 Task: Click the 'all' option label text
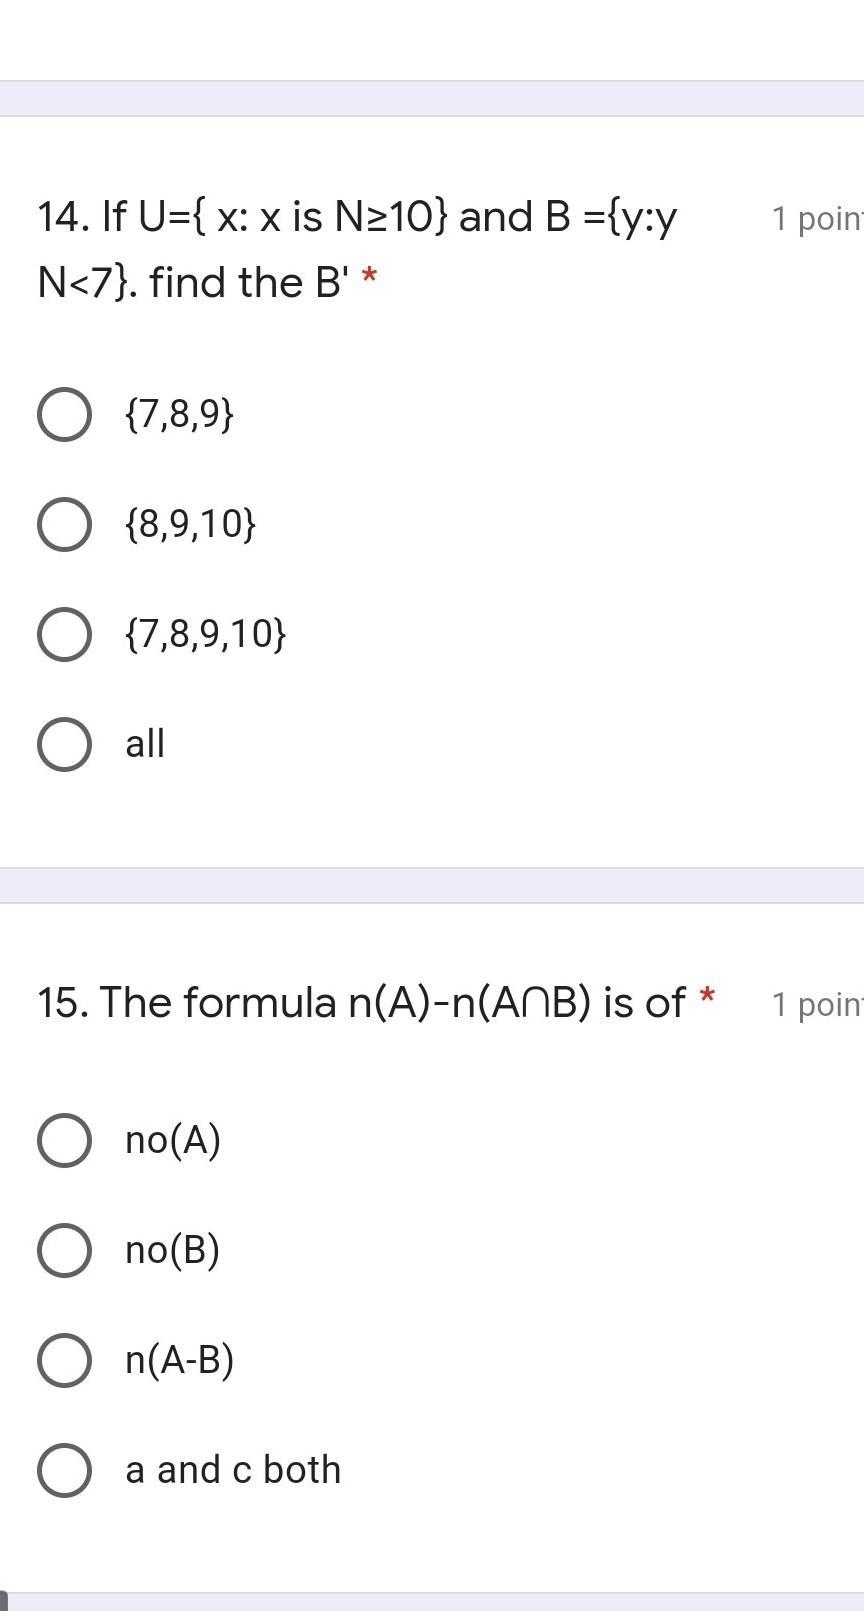tap(145, 744)
